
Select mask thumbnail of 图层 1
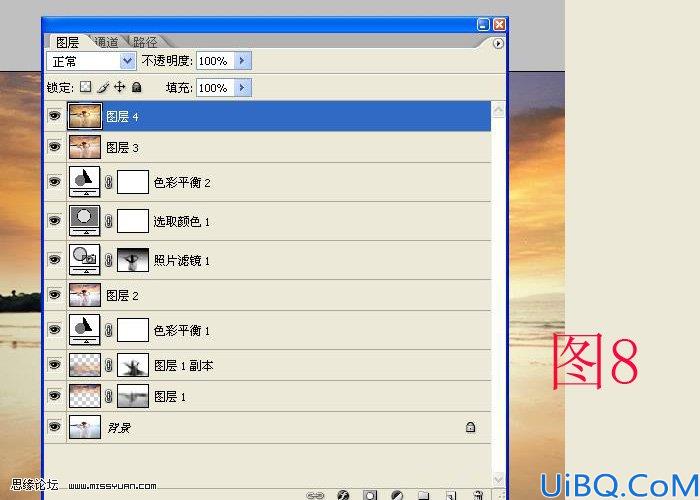(133, 396)
